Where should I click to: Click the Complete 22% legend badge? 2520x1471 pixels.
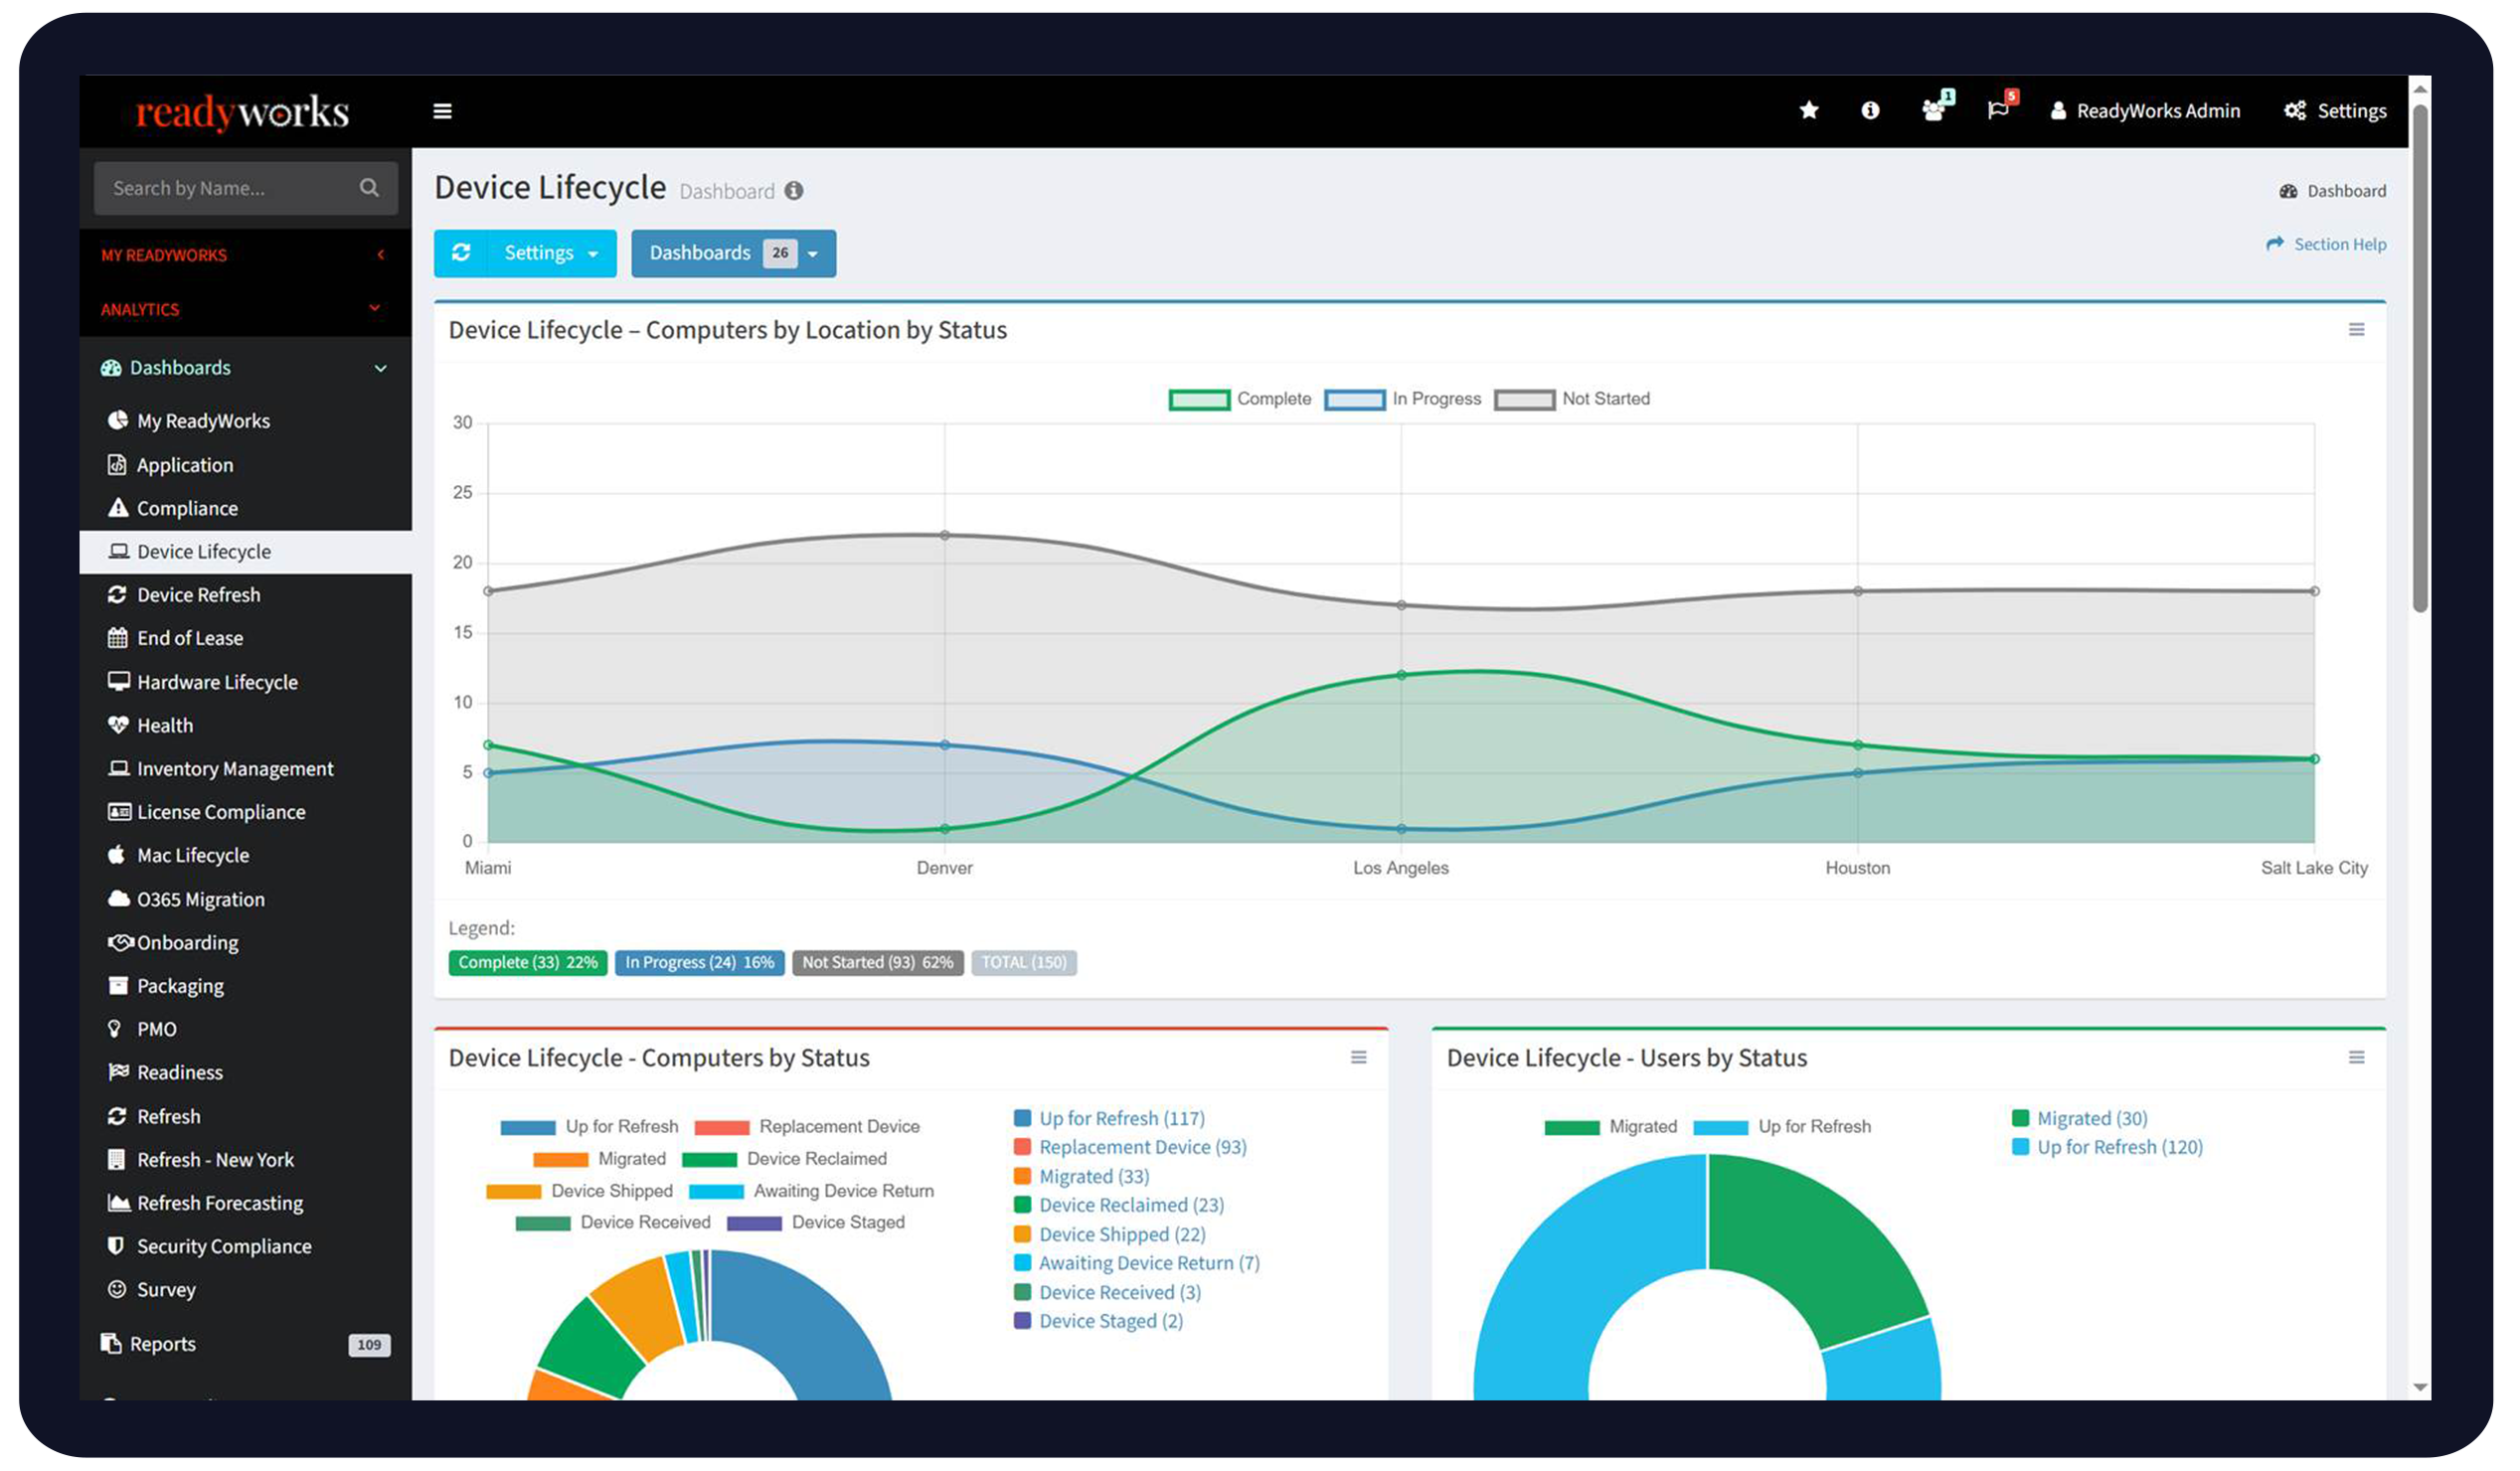coord(527,962)
